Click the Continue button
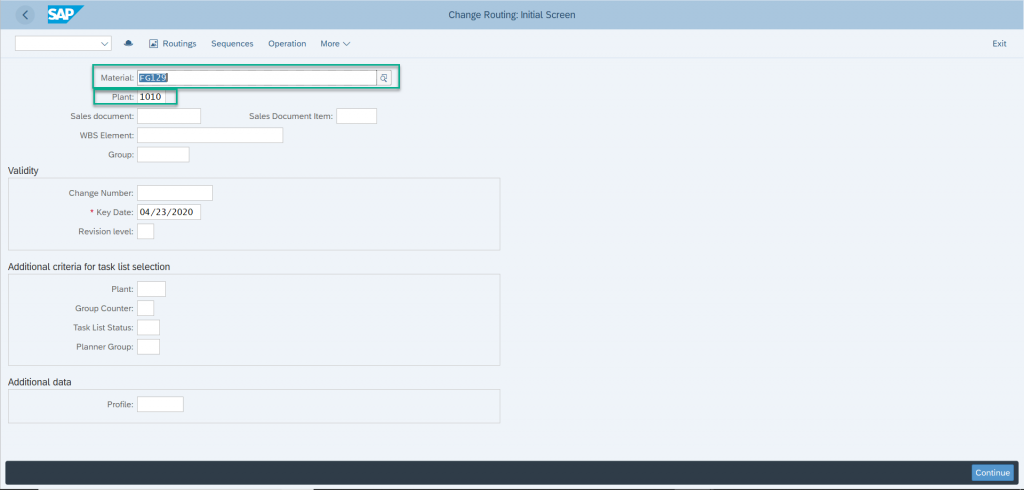 (x=993, y=472)
